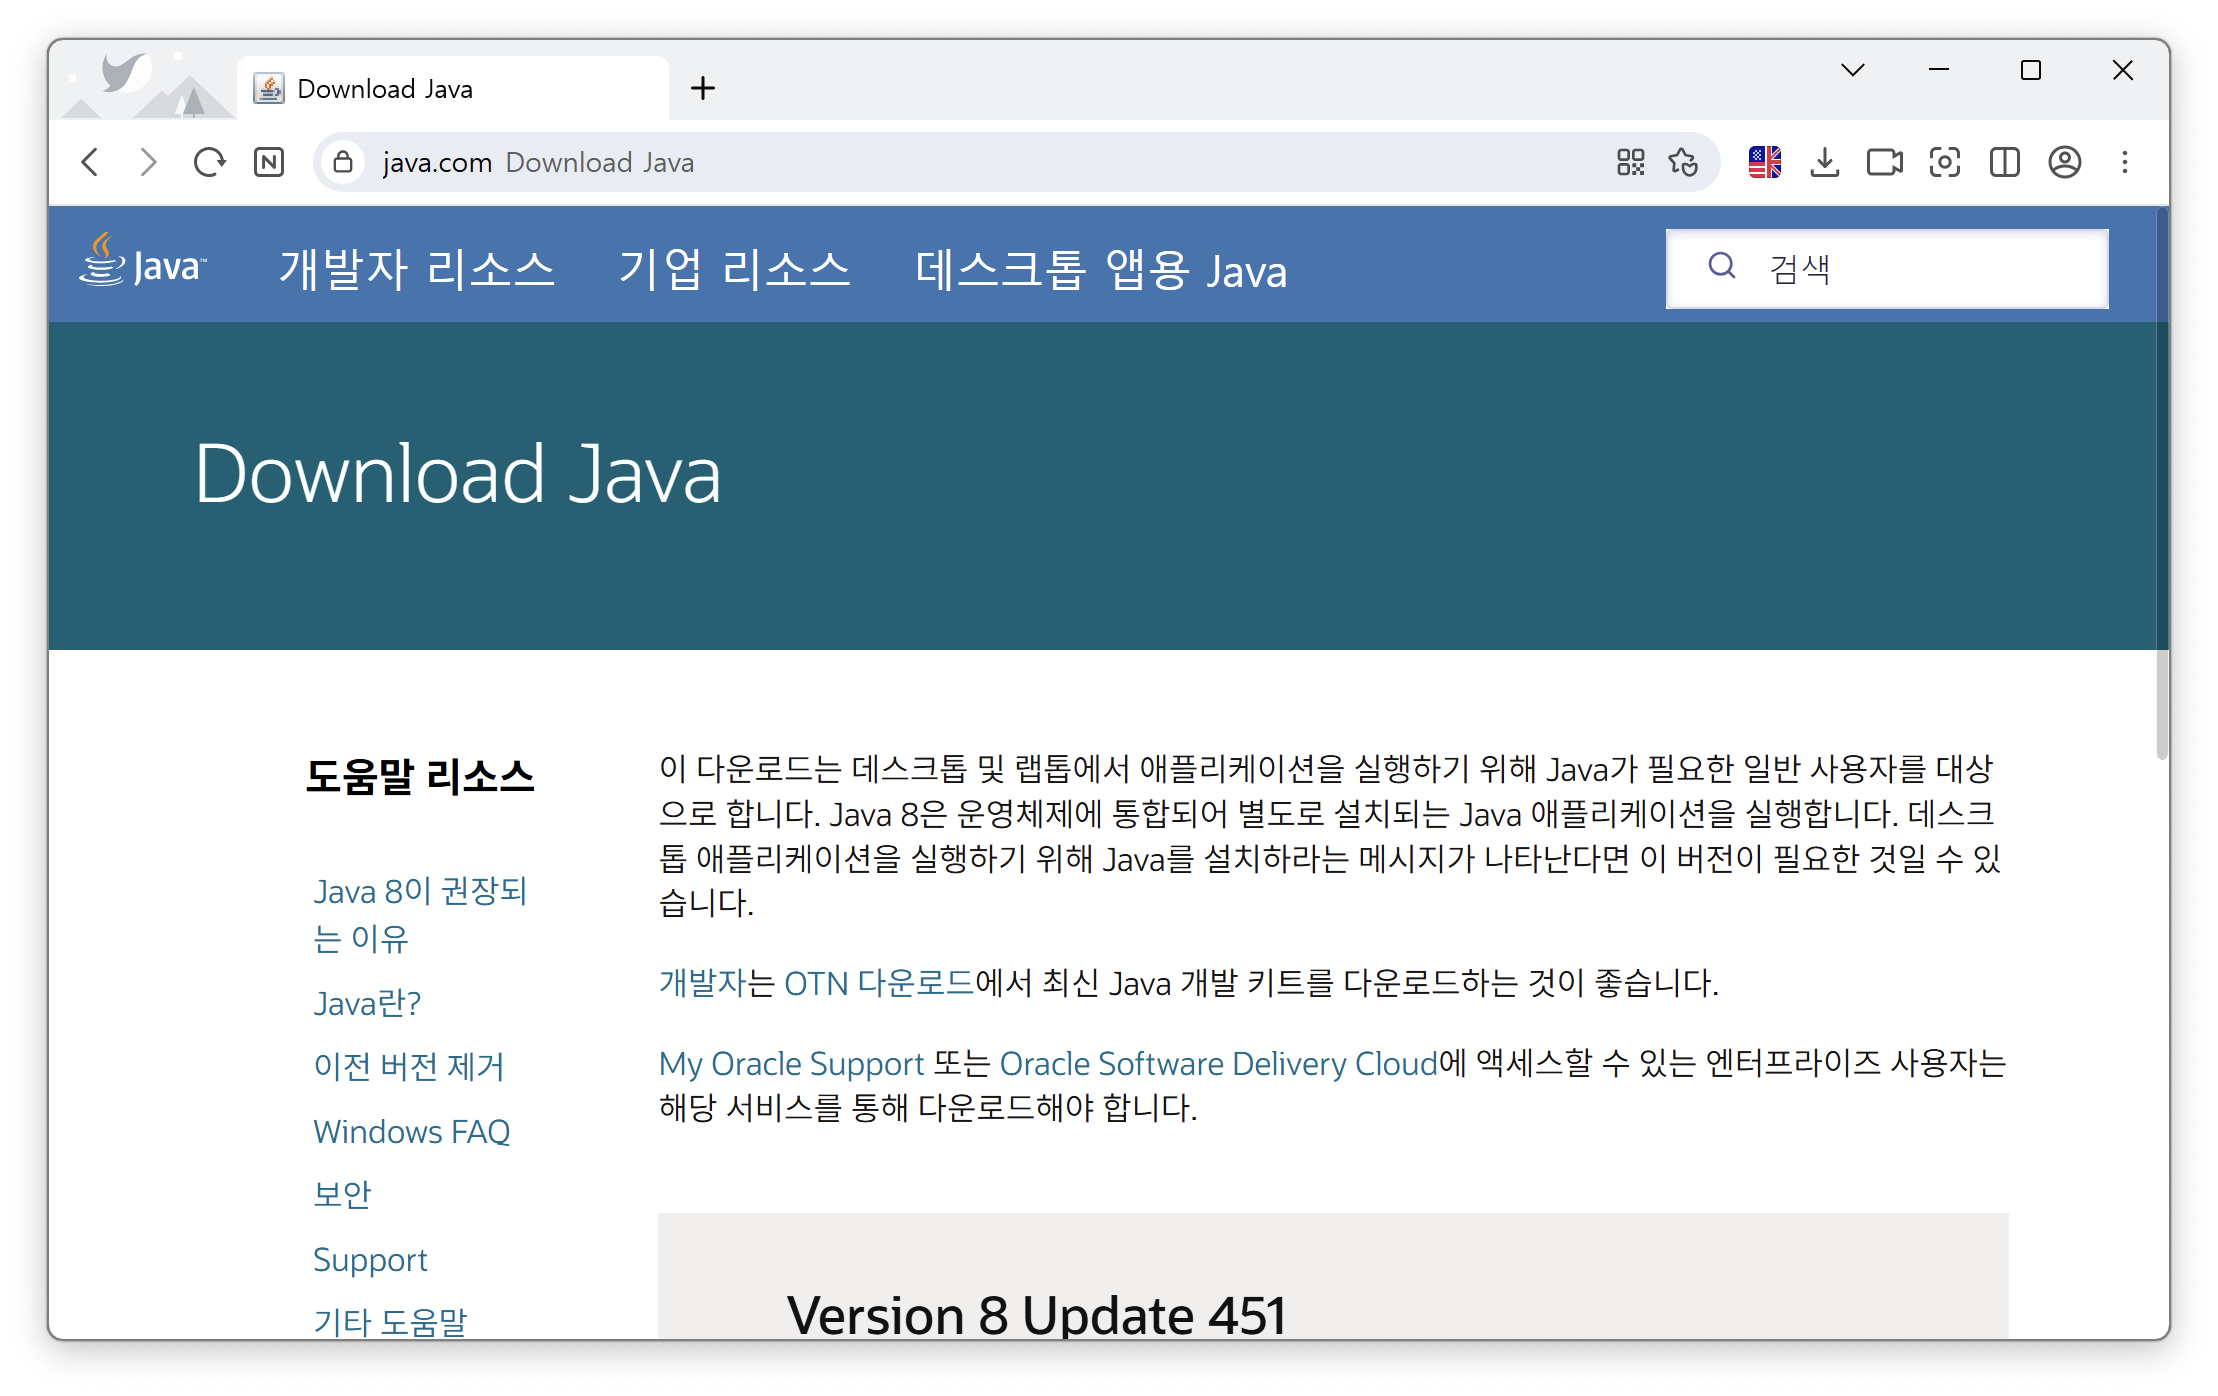Open a new tab with plus button

703,88
